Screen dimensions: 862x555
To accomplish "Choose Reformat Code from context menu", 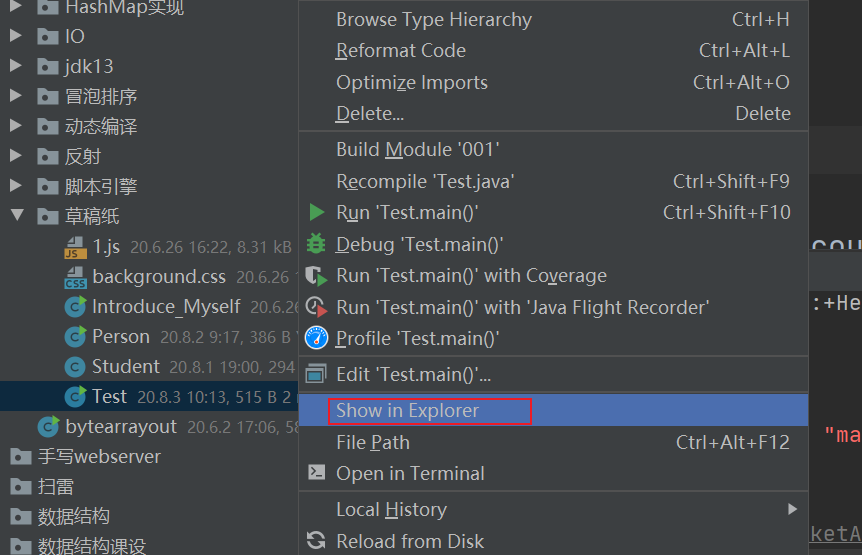I will 400,51.
